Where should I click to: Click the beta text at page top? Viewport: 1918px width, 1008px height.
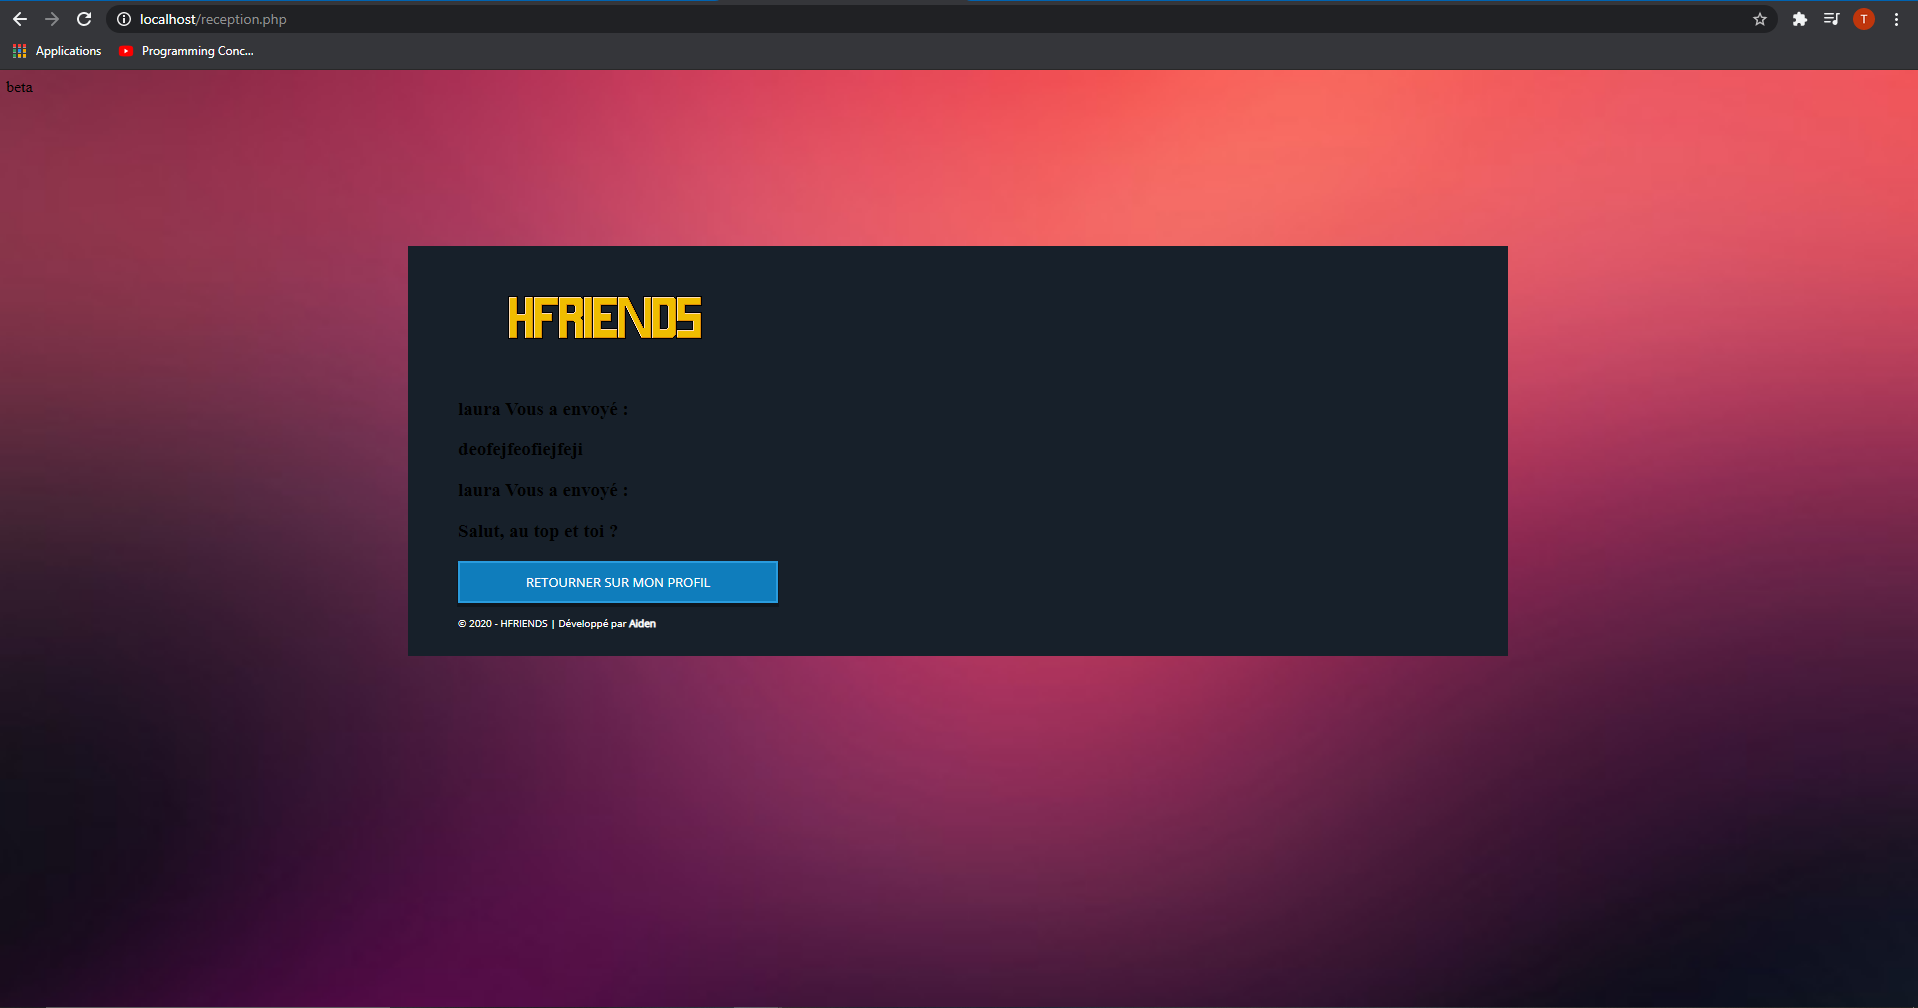pos(19,87)
